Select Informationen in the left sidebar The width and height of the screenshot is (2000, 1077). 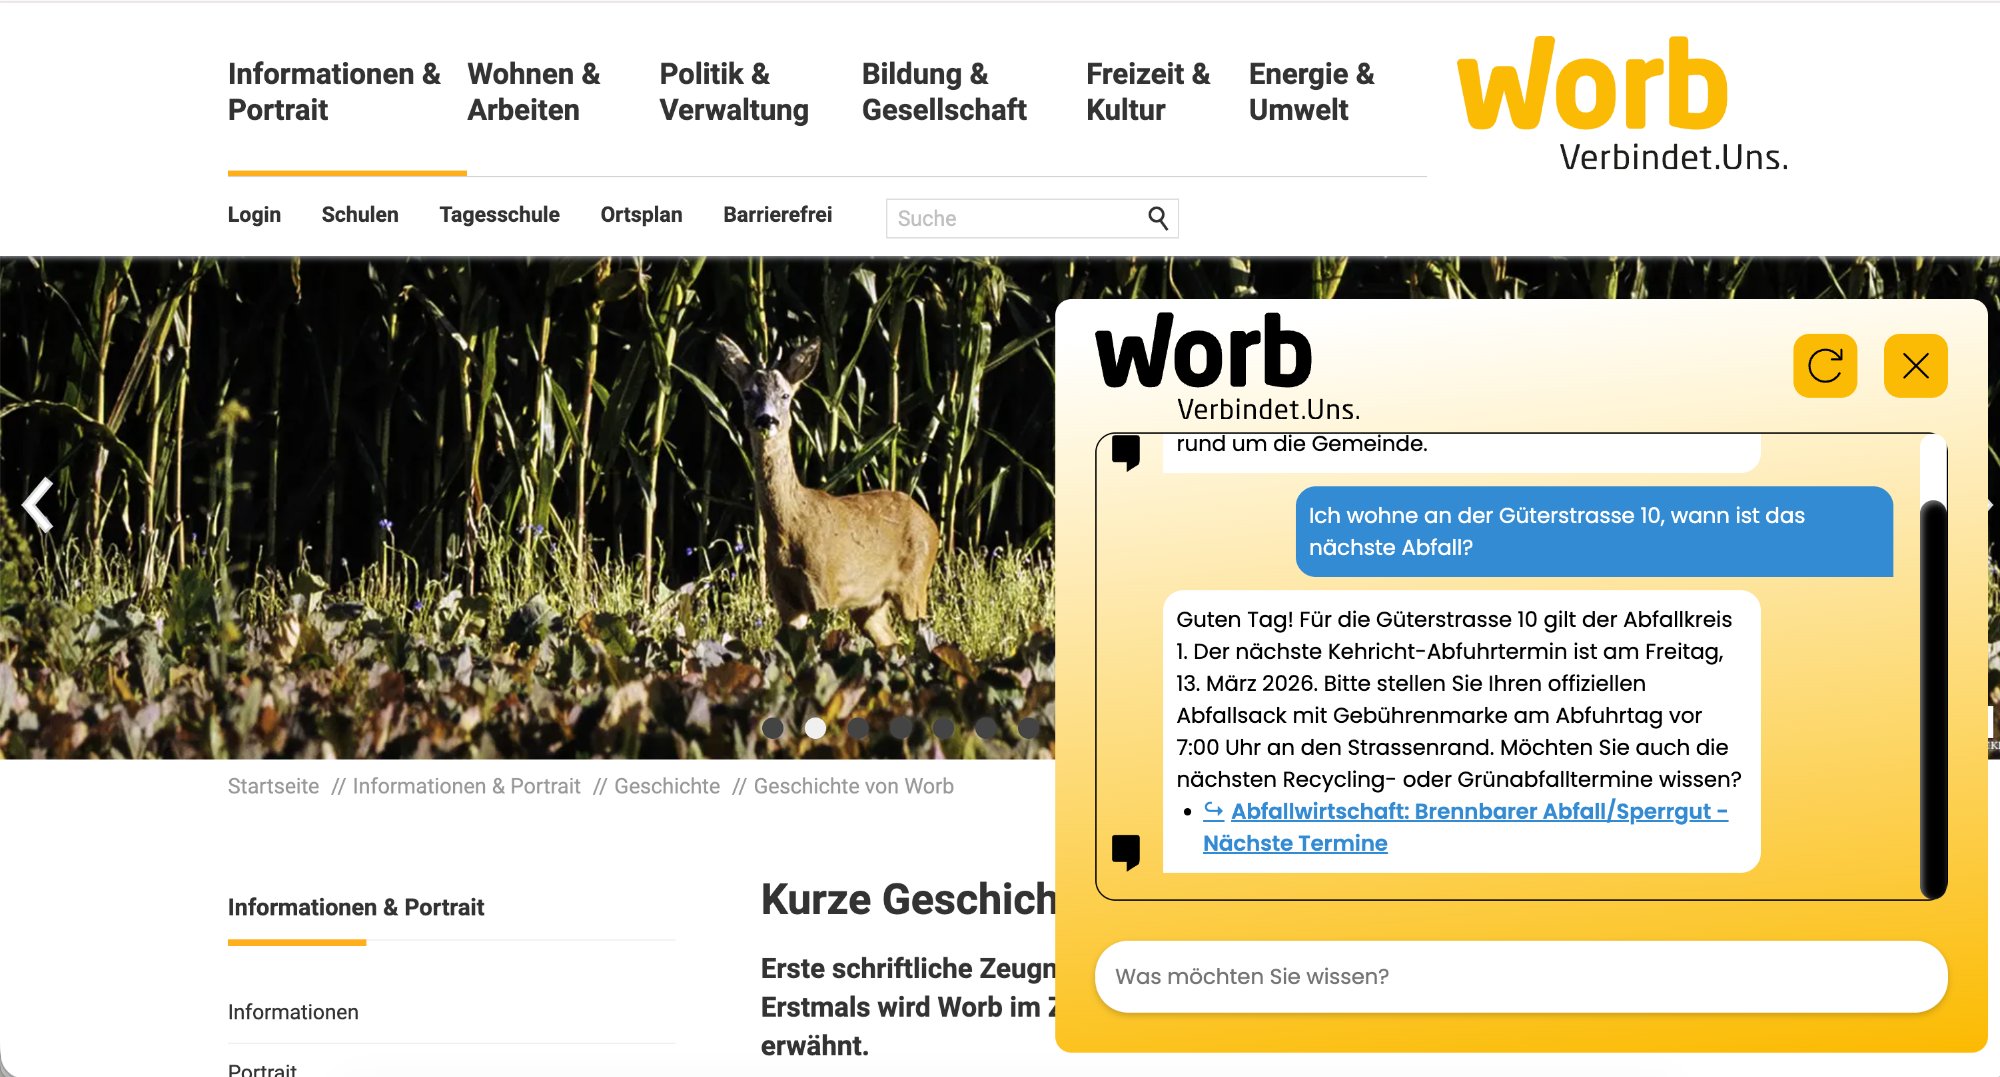pyautogui.click(x=293, y=1011)
